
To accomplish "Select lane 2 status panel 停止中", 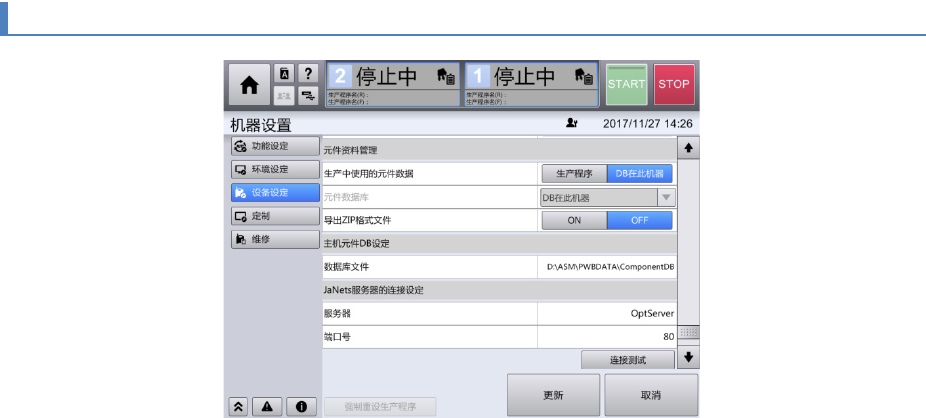I will pyautogui.click(x=393, y=85).
